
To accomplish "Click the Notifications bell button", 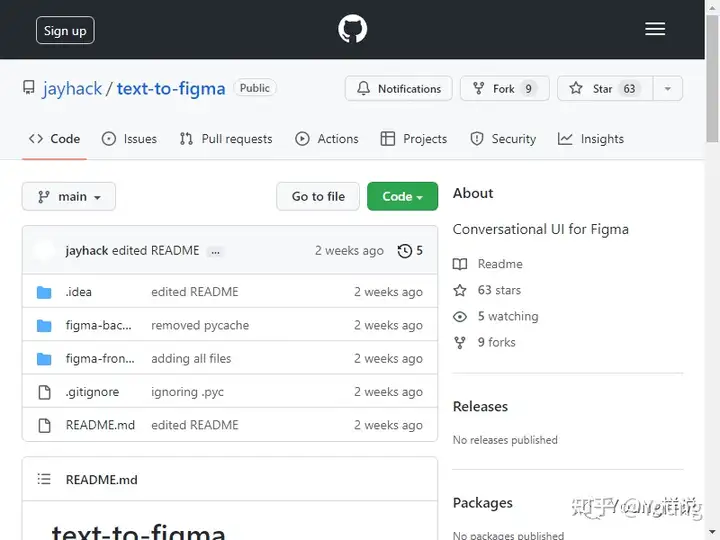I will pyautogui.click(x=399, y=88).
